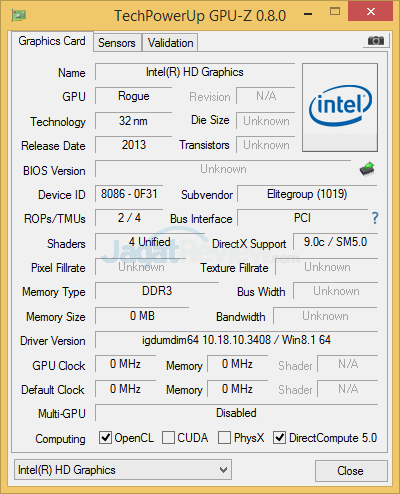The image size is (400, 494).
Task: Toggle the DirectCompute 5.0 checkbox
Action: (279, 437)
